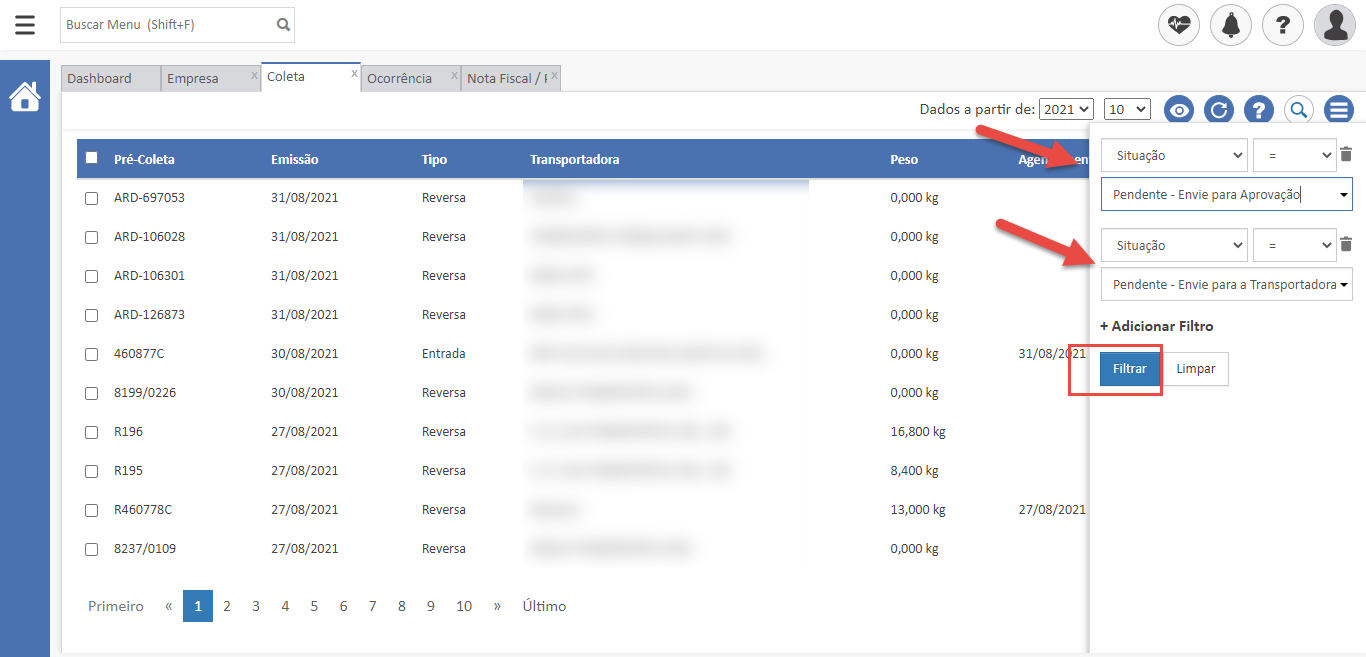Delete the first Situação filter with trash icon
This screenshot has width=1366, height=657.
[x=1346, y=155]
